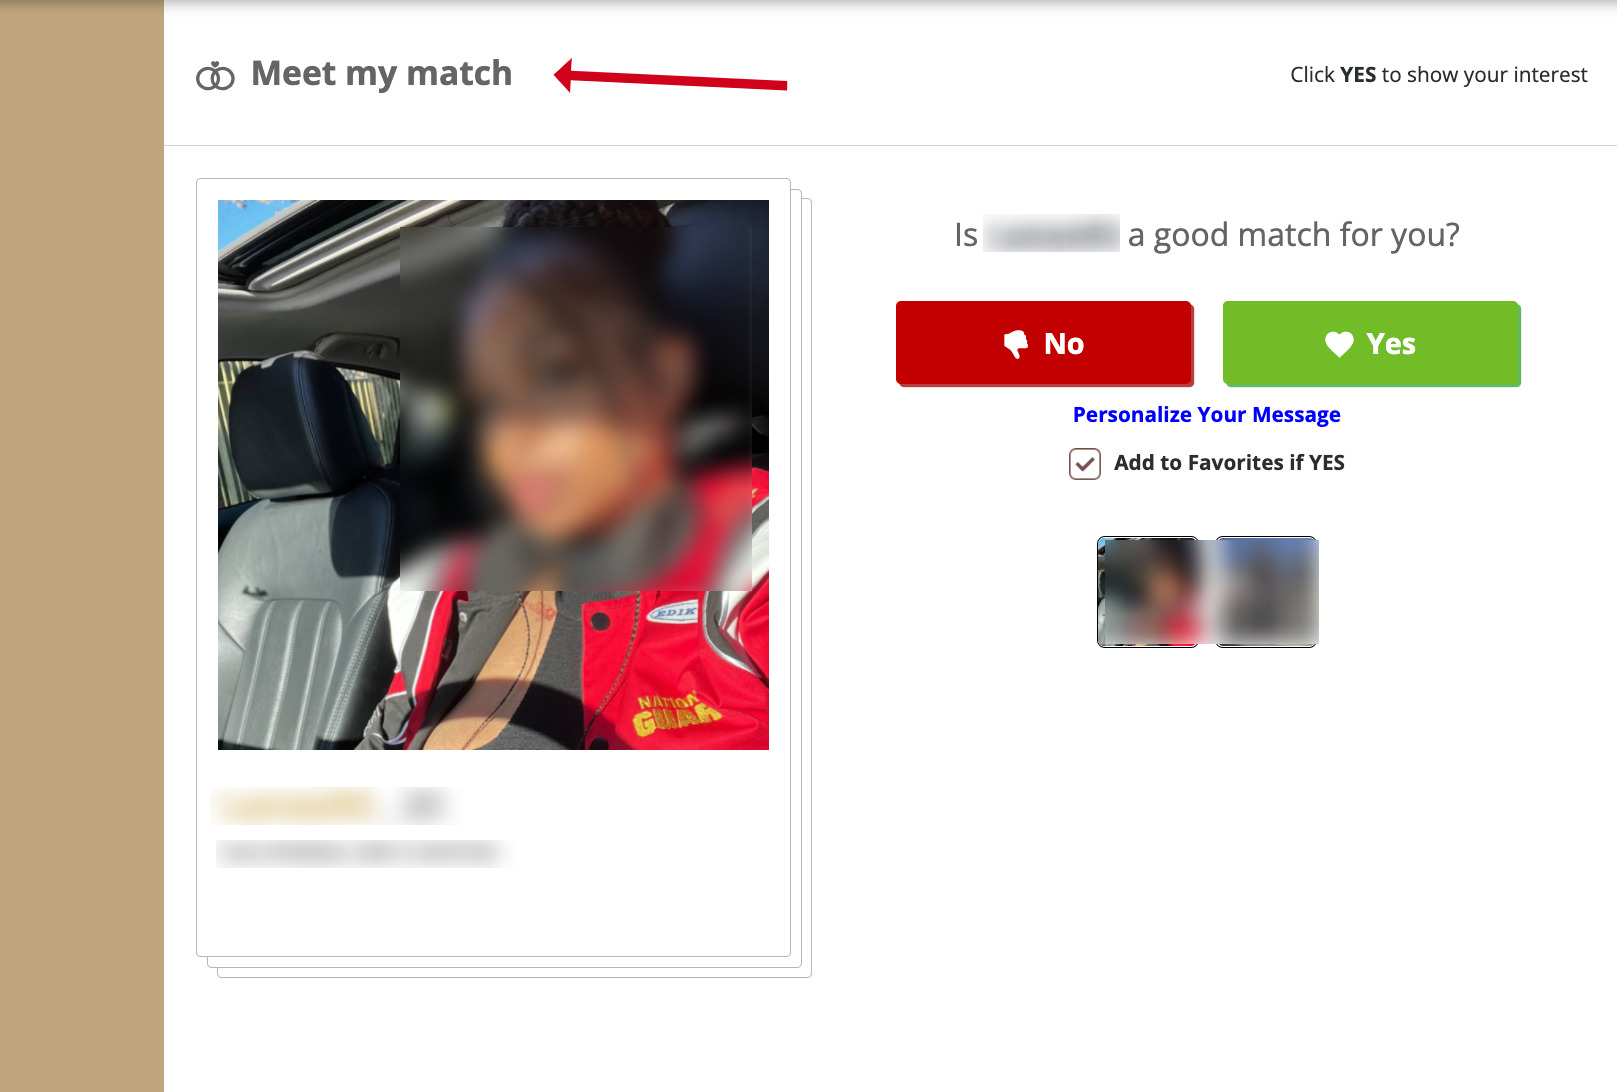This screenshot has height=1092, width=1617.
Task: Select the second small photo thumbnail
Action: [1266, 592]
